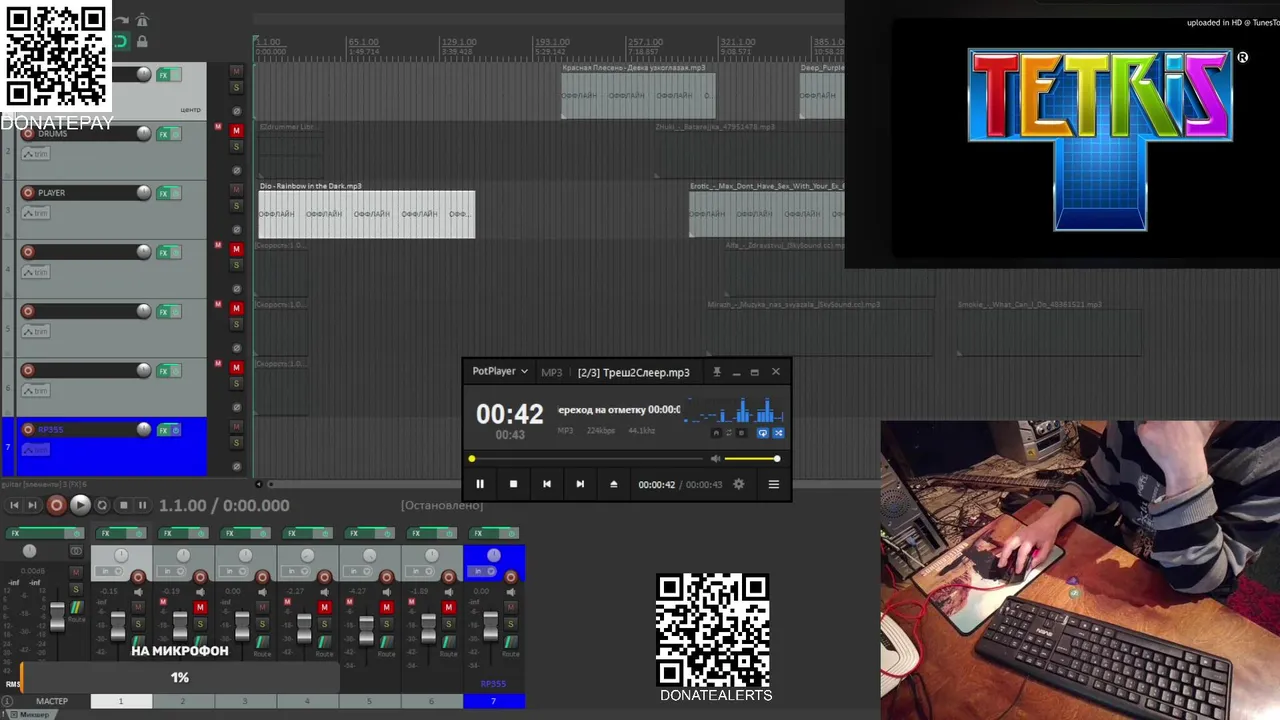Toggle the blue monitor button beside PotPlayer shuffle
The width and height of the screenshot is (1280, 720).
tap(763, 433)
